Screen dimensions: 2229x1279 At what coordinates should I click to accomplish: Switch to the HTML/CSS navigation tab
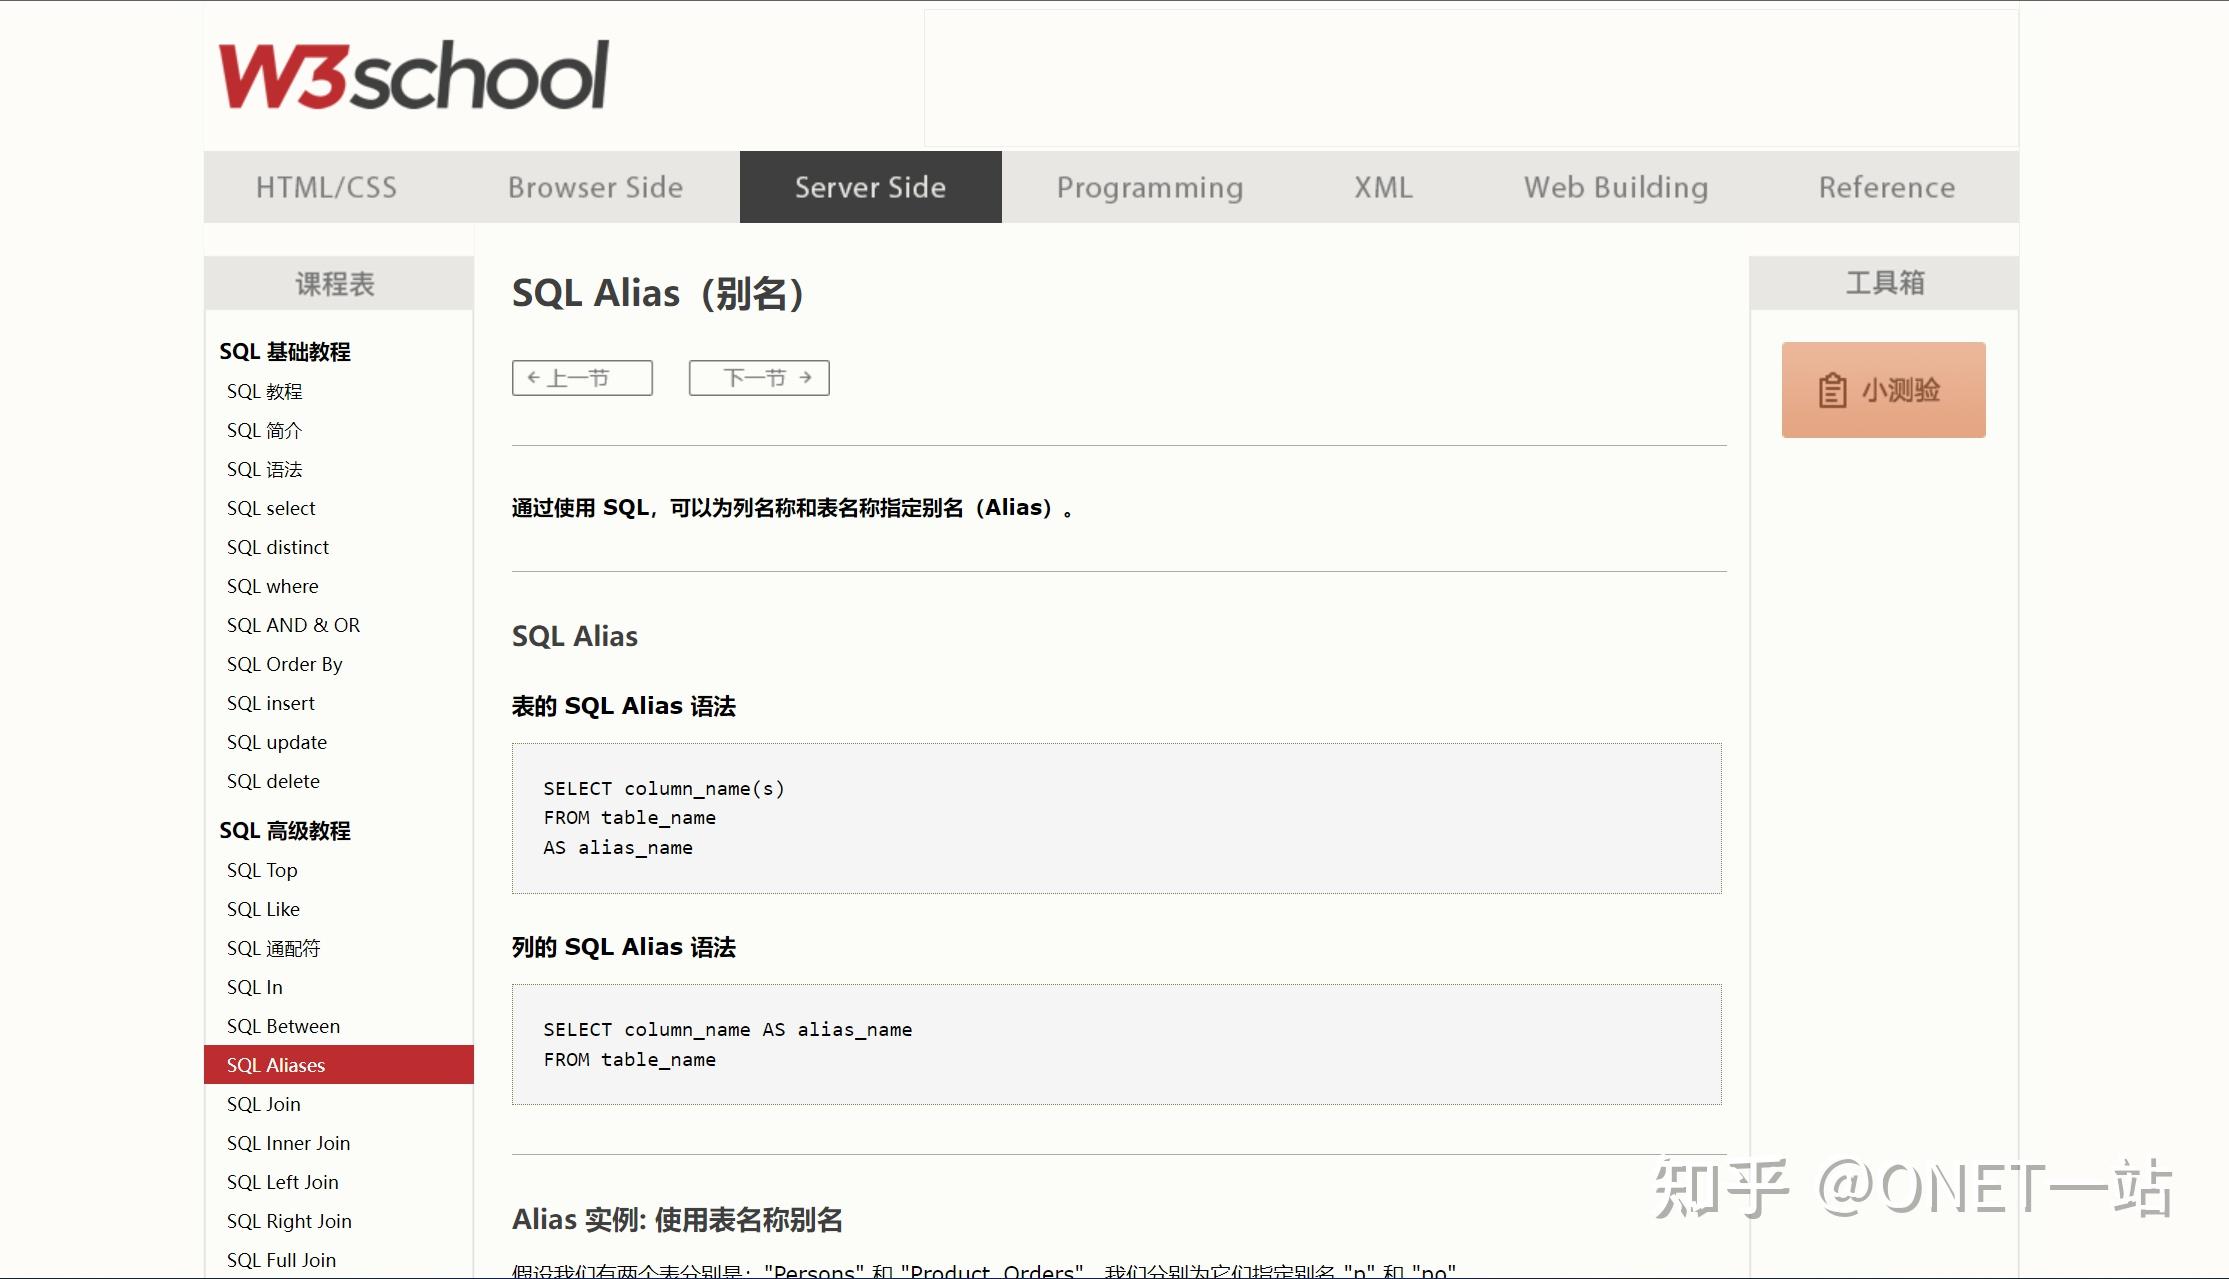(327, 187)
